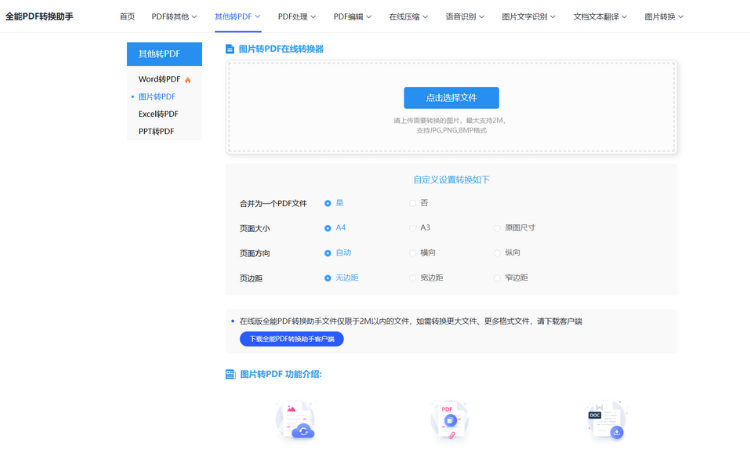Expand the PDF转其他 dropdown menu

(177, 17)
